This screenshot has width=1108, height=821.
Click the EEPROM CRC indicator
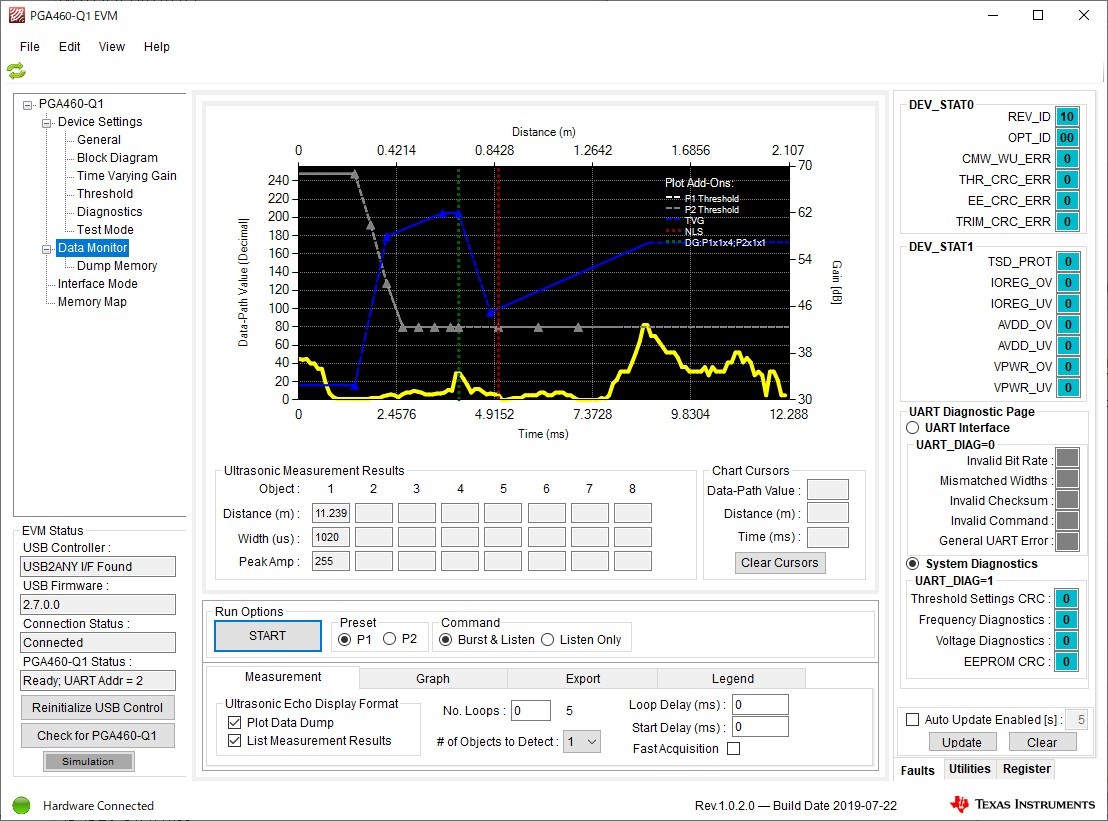pos(1066,662)
